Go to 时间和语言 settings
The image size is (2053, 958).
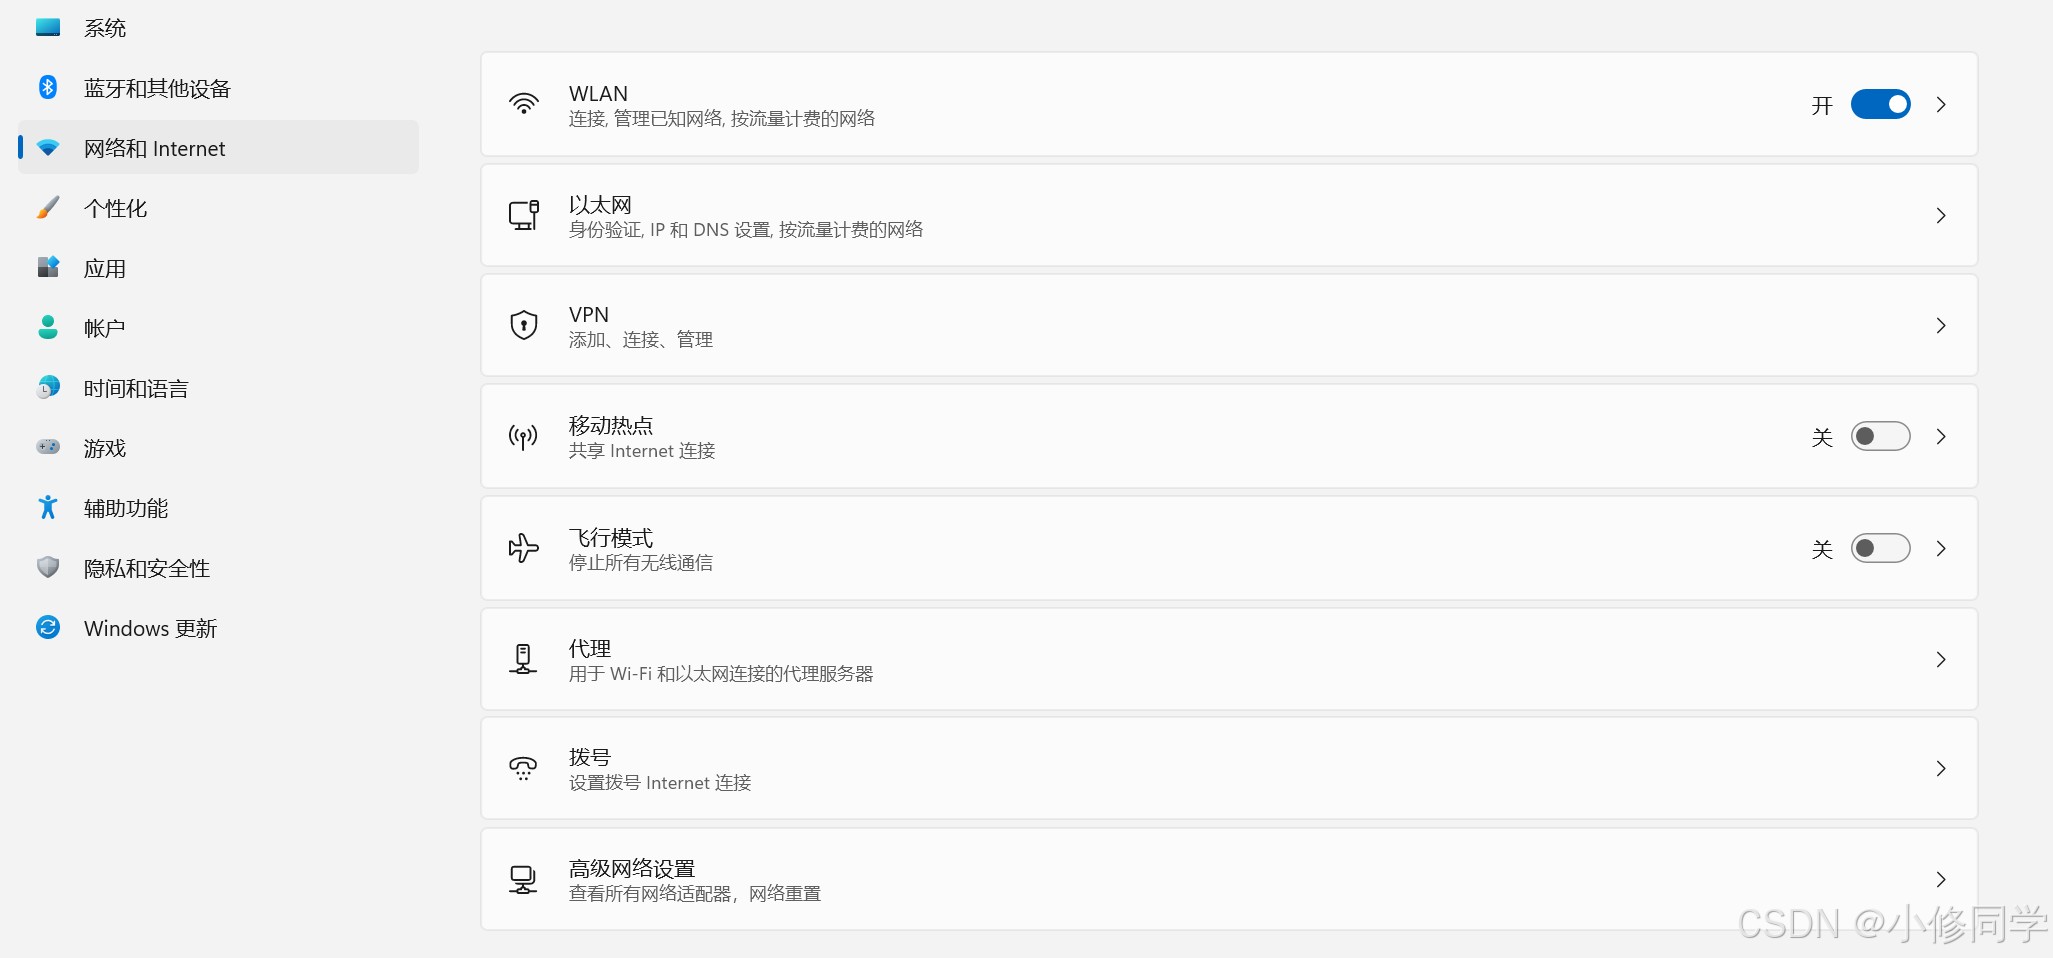tap(218, 388)
